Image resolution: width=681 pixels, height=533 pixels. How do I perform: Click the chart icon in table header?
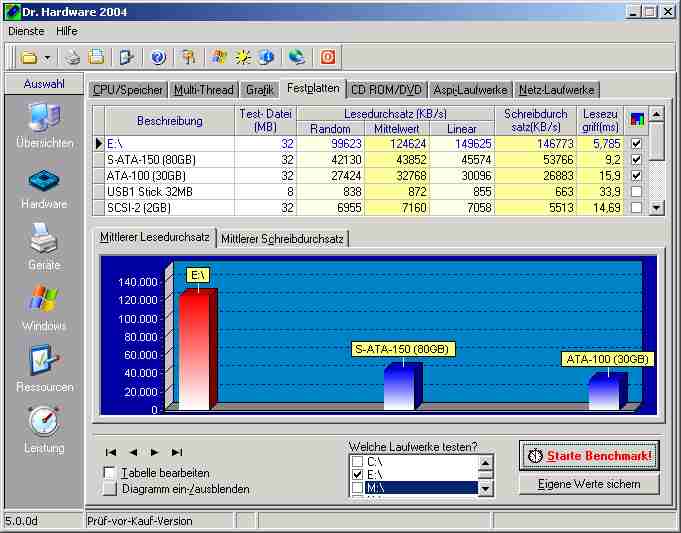click(637, 120)
